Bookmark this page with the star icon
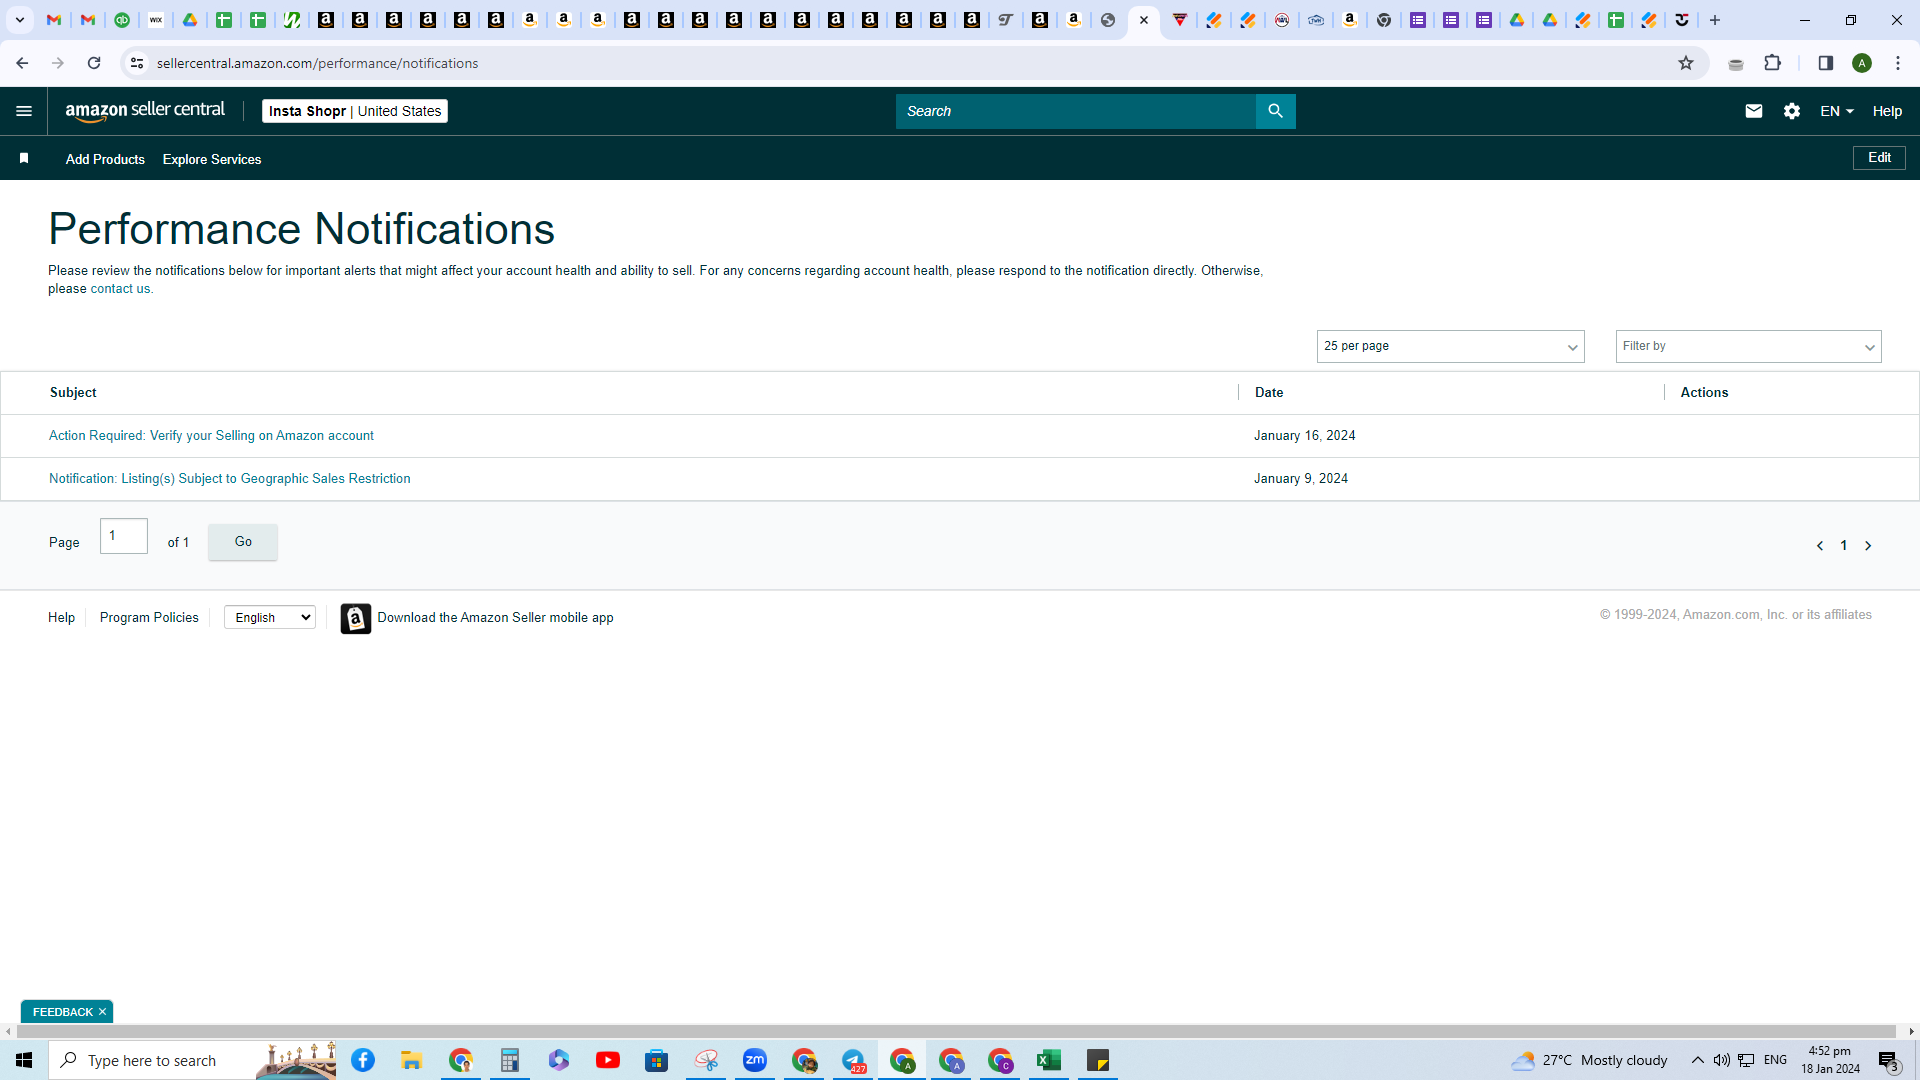This screenshot has width=1920, height=1080. (x=1686, y=63)
